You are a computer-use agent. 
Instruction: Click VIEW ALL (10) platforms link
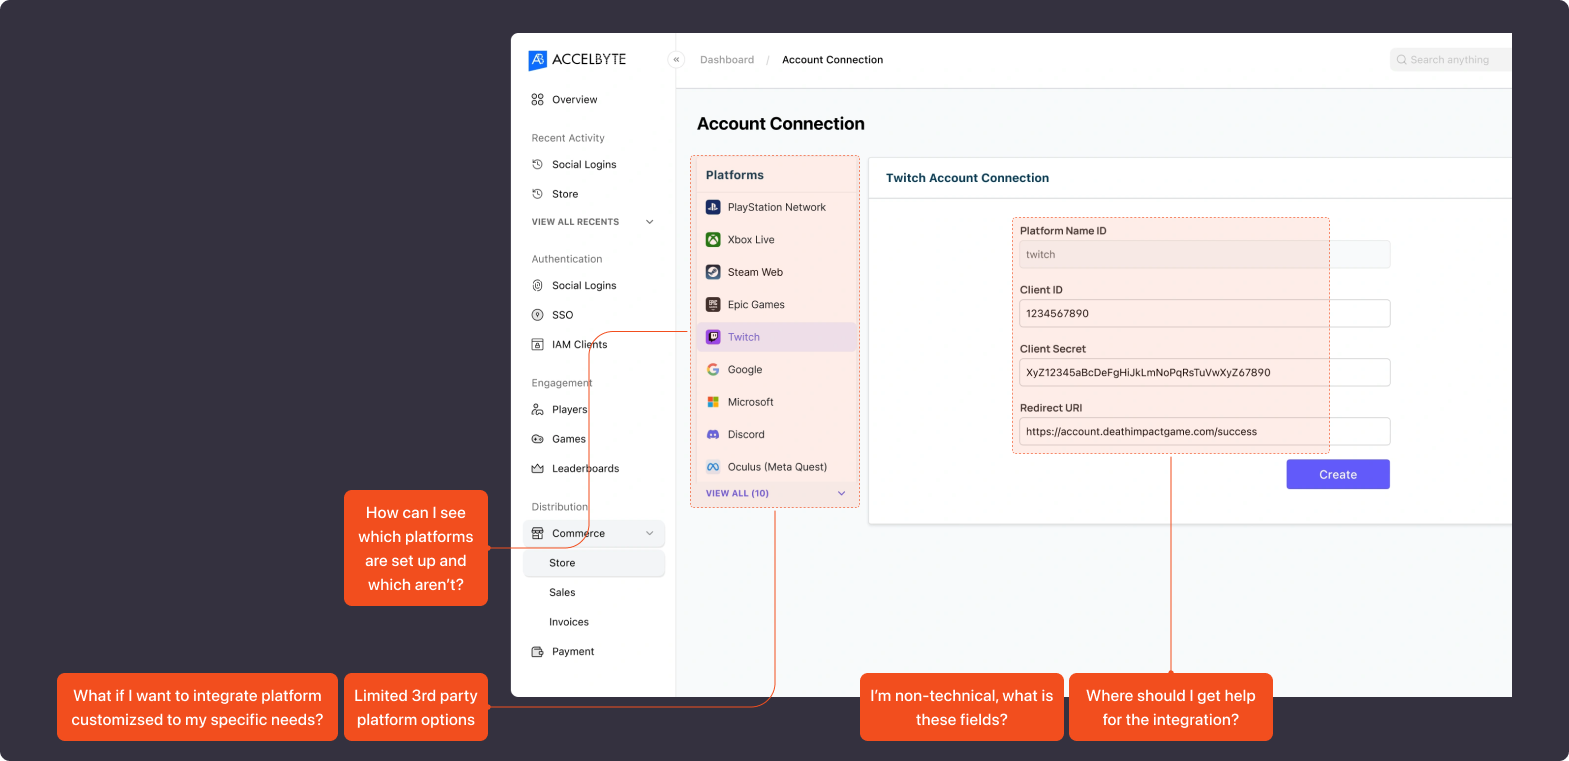tap(737, 493)
